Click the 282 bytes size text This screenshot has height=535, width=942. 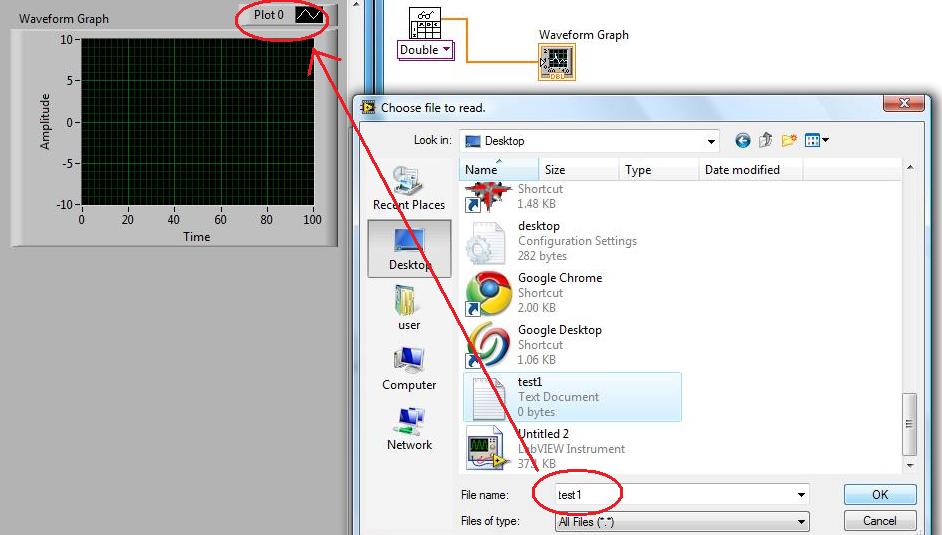tap(542, 256)
